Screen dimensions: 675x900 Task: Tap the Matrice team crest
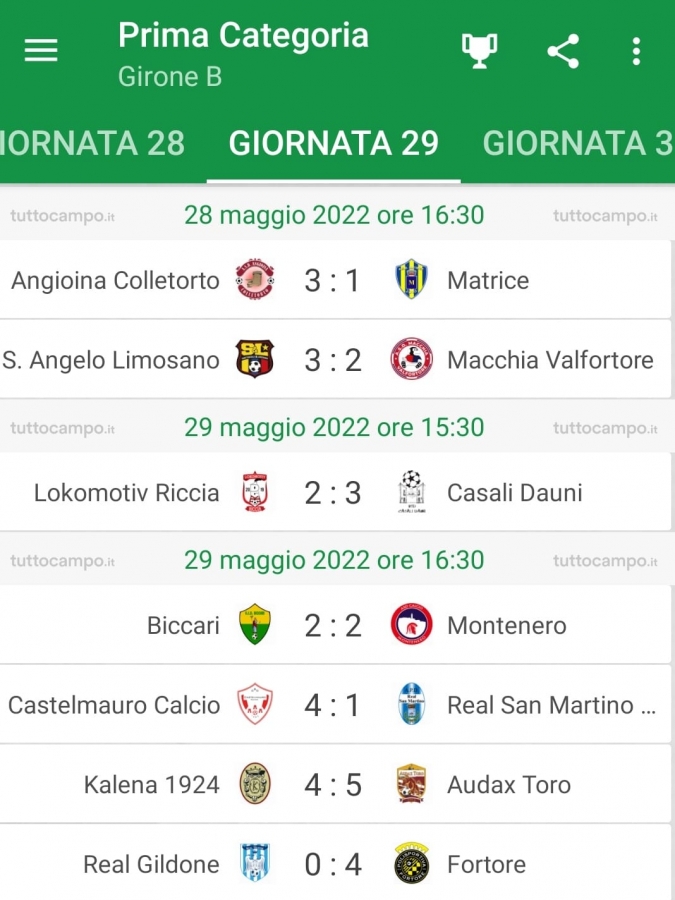coord(412,280)
